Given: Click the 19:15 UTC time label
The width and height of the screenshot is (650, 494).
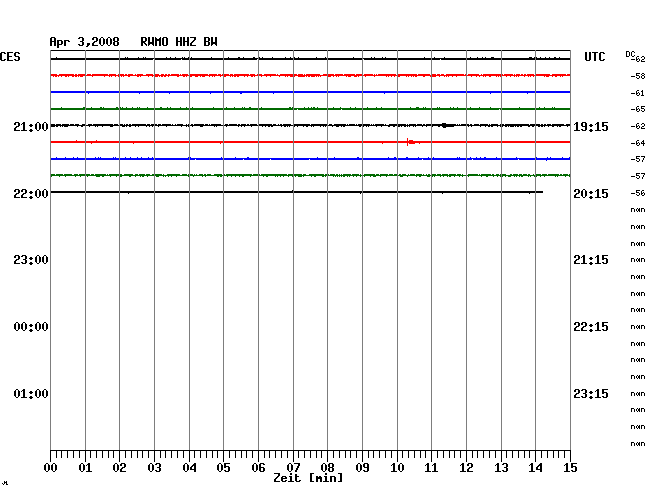Looking at the screenshot, I should [591, 126].
